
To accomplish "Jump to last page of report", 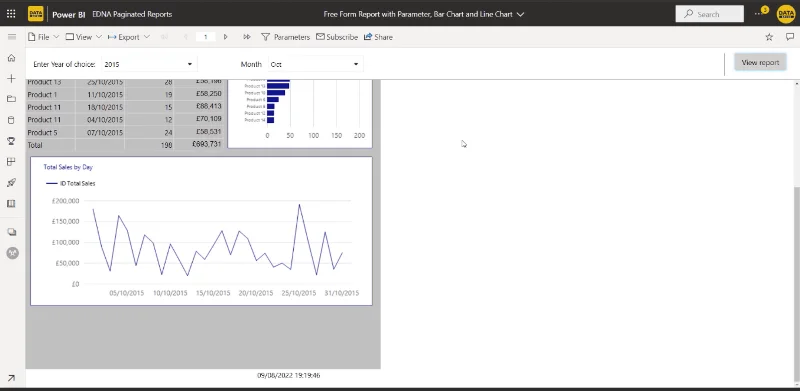I will coord(246,37).
